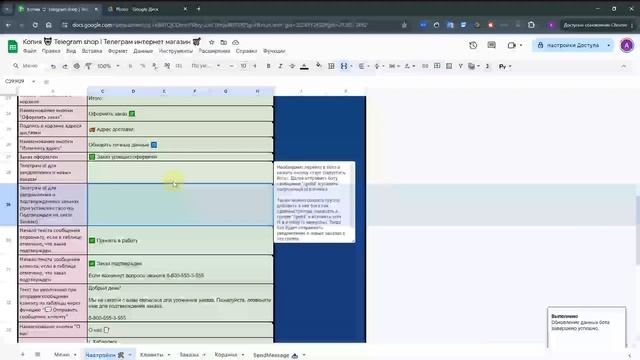Viewport: 640px width, 360px height.
Task: Add a new sheet with plus
Action: pyautogui.click(x=22, y=355)
